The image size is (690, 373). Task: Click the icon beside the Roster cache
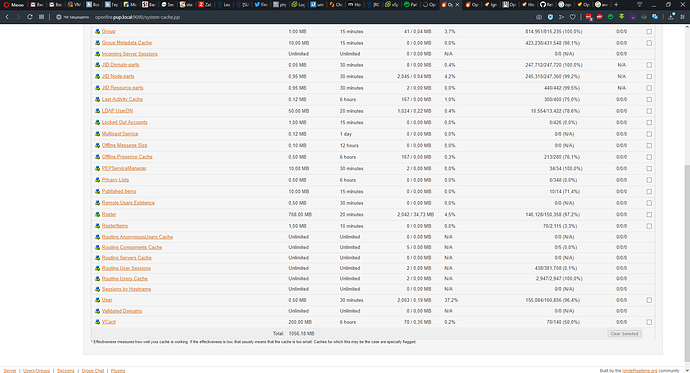coord(98,215)
